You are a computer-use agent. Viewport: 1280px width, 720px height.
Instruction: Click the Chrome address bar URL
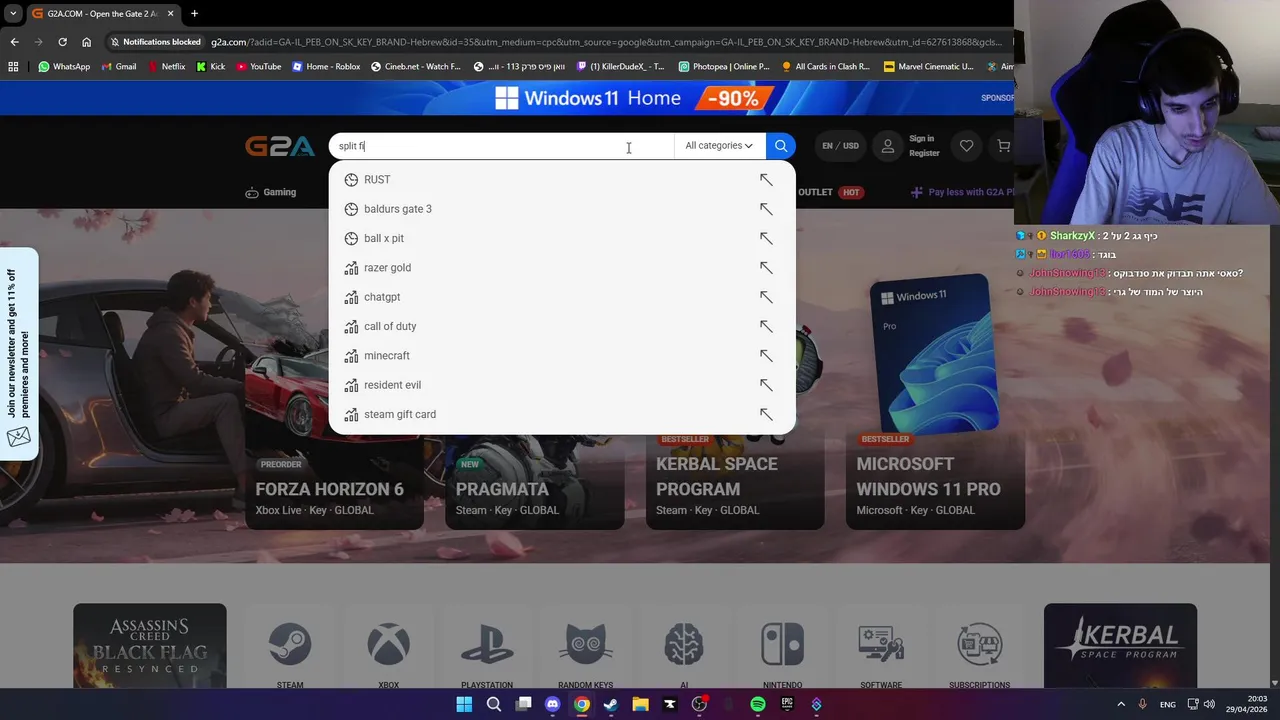coord(606,42)
